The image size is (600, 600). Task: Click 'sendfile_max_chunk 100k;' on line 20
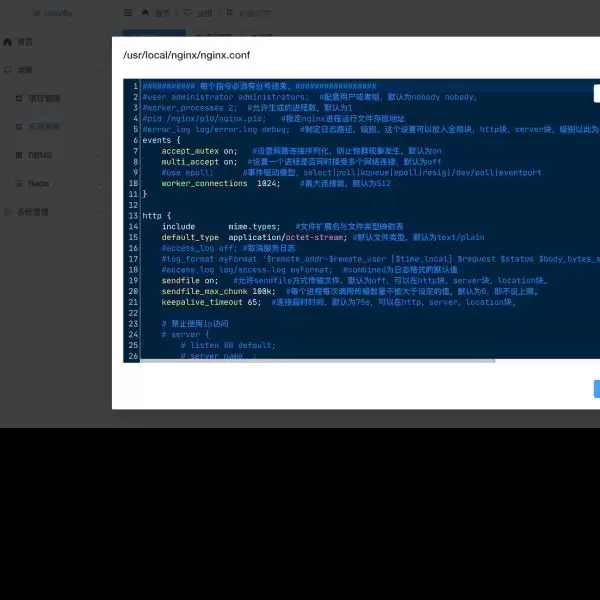pos(218,291)
